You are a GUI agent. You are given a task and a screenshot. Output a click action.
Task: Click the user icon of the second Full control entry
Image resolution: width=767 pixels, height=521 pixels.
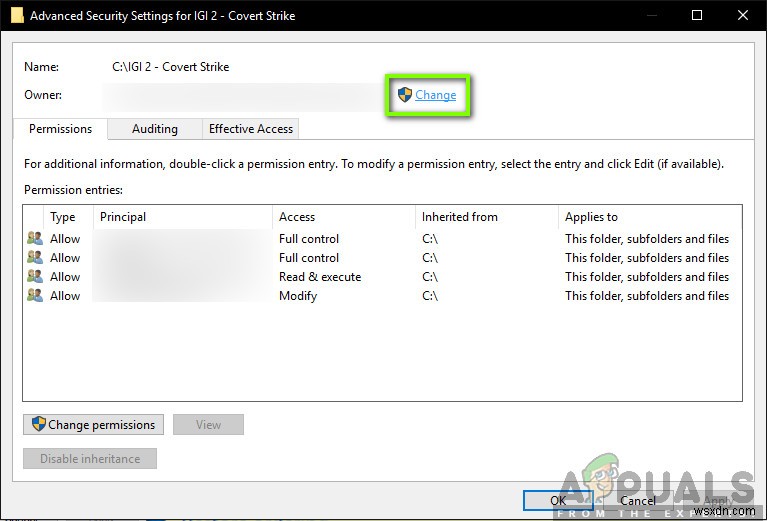click(x=35, y=258)
